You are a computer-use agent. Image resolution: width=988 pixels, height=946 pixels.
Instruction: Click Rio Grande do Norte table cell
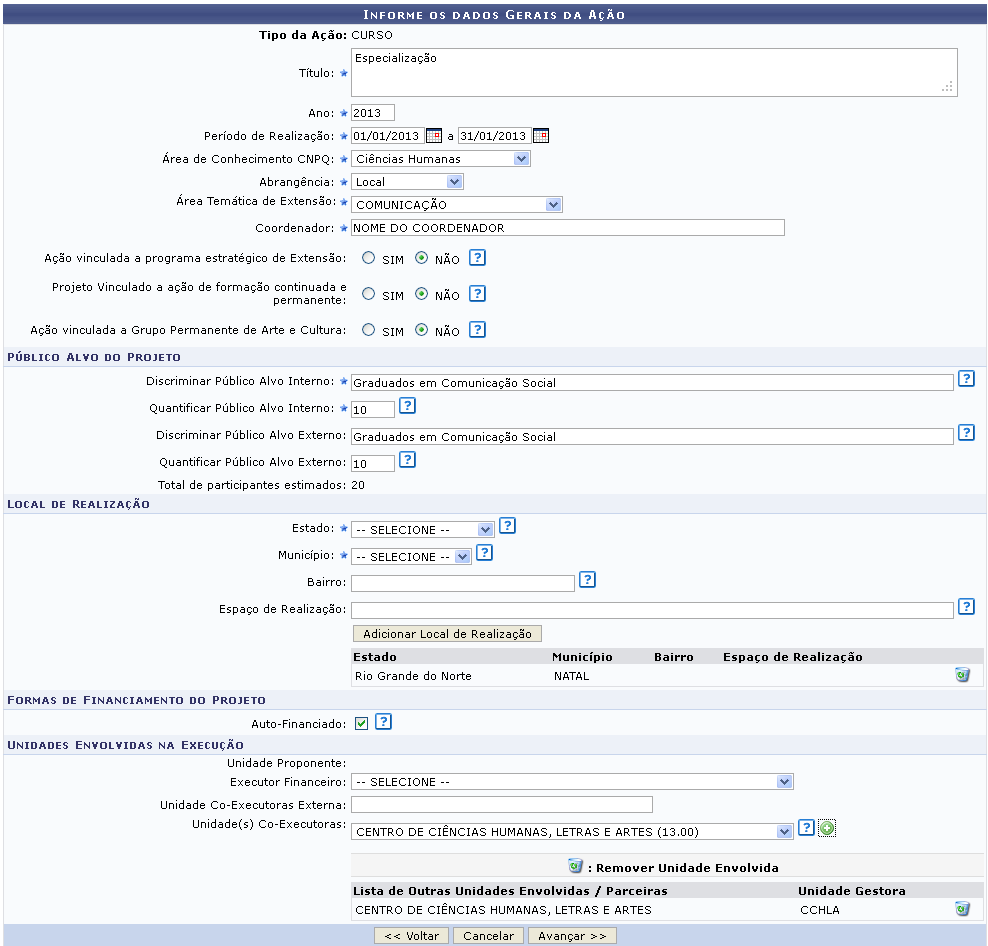pos(413,676)
